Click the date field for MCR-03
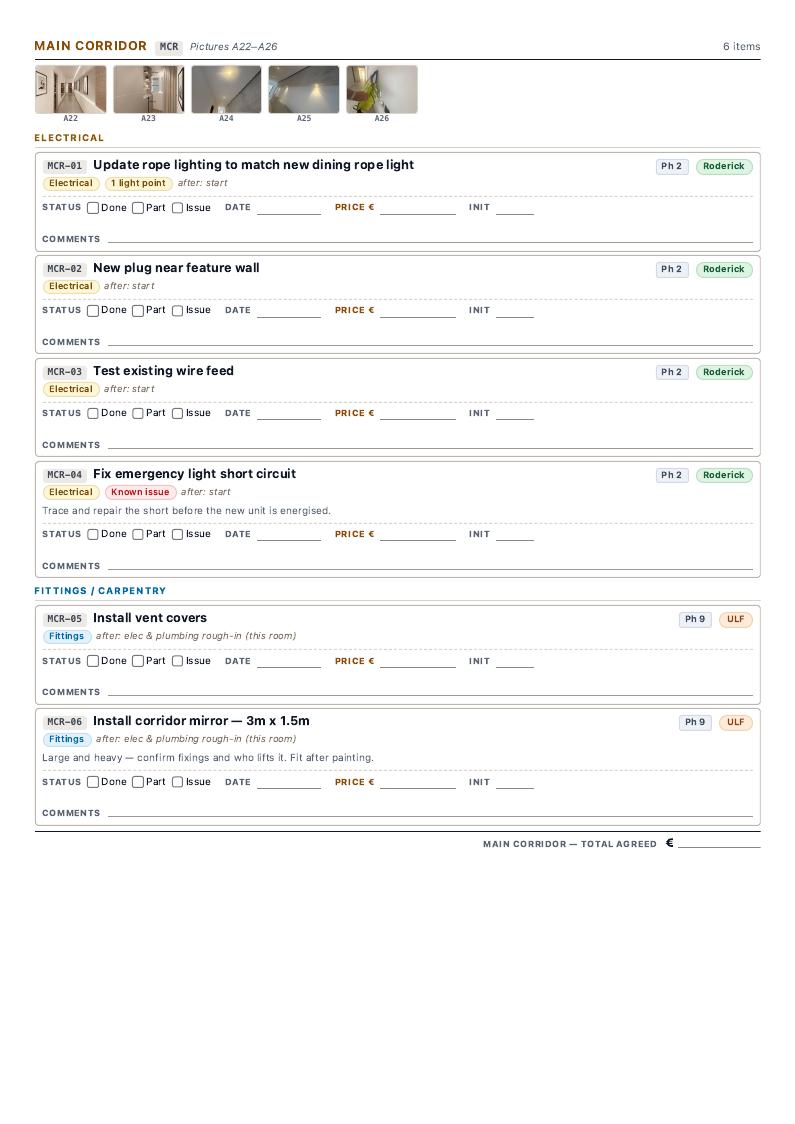Image resolution: width=795 pixels, height=1124 pixels. pos(289,413)
